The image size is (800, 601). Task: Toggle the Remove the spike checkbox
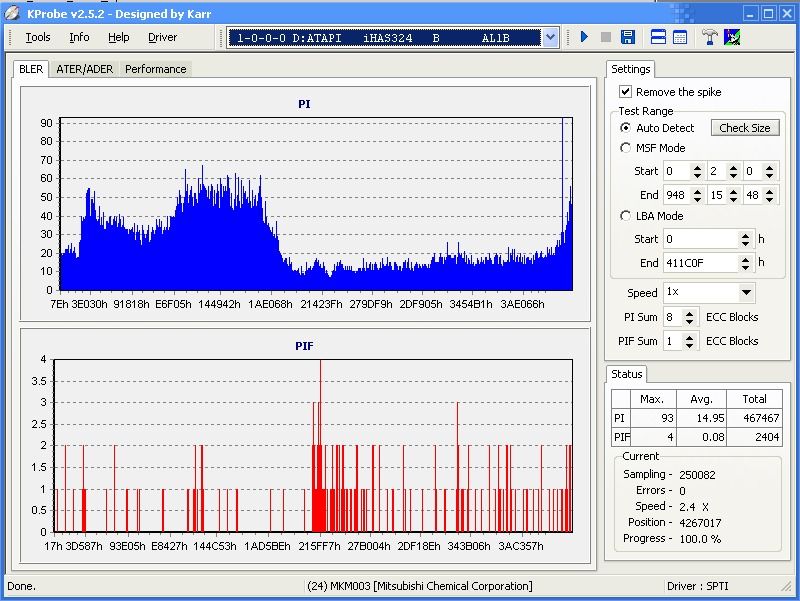(626, 92)
